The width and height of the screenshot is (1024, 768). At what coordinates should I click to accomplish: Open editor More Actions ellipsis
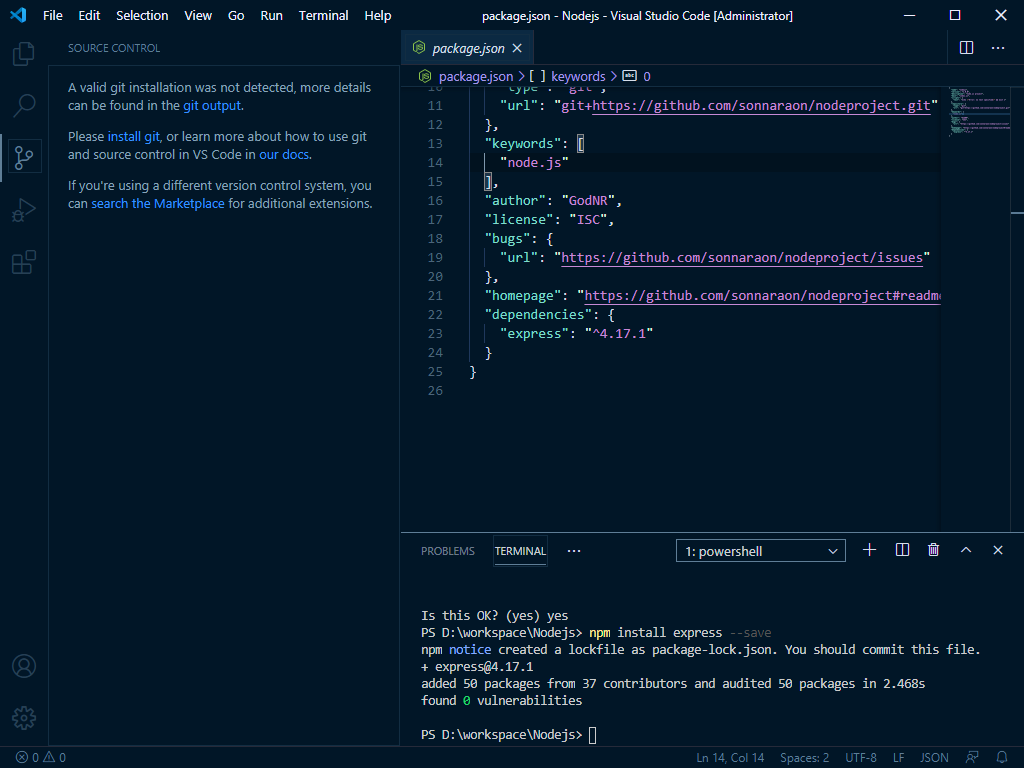pyautogui.click(x=998, y=48)
